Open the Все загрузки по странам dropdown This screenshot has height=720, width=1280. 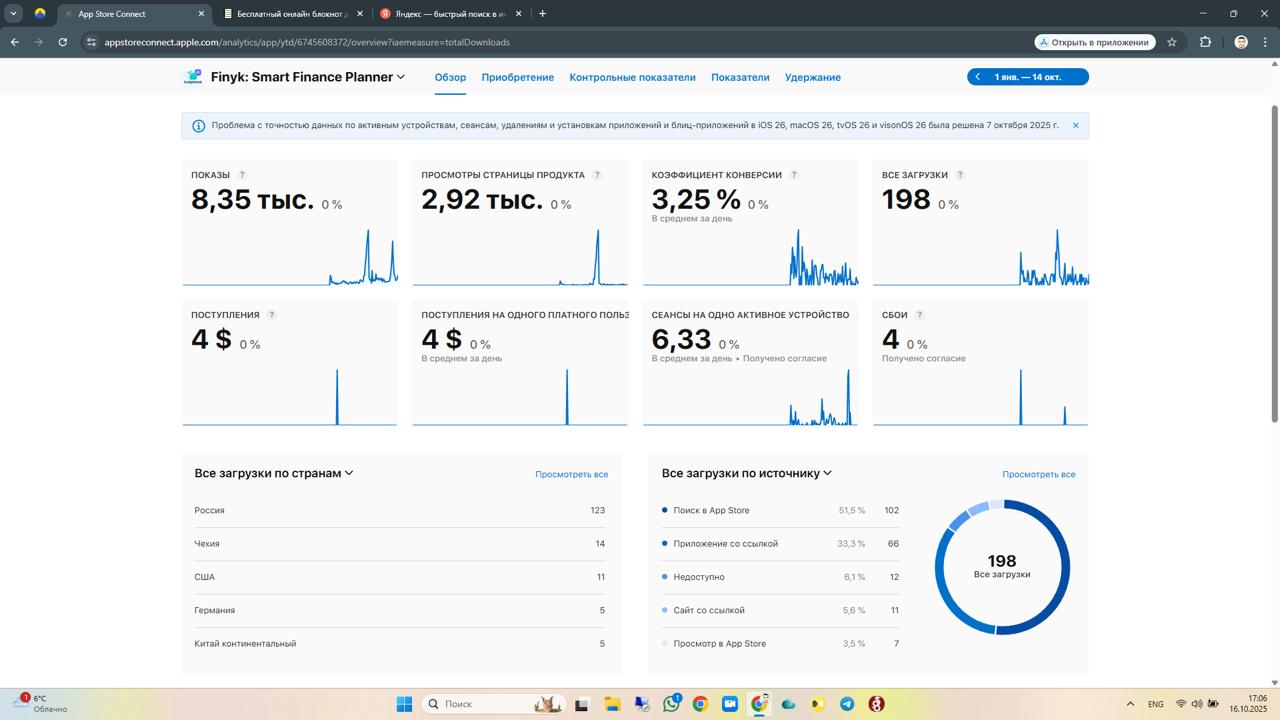349,473
